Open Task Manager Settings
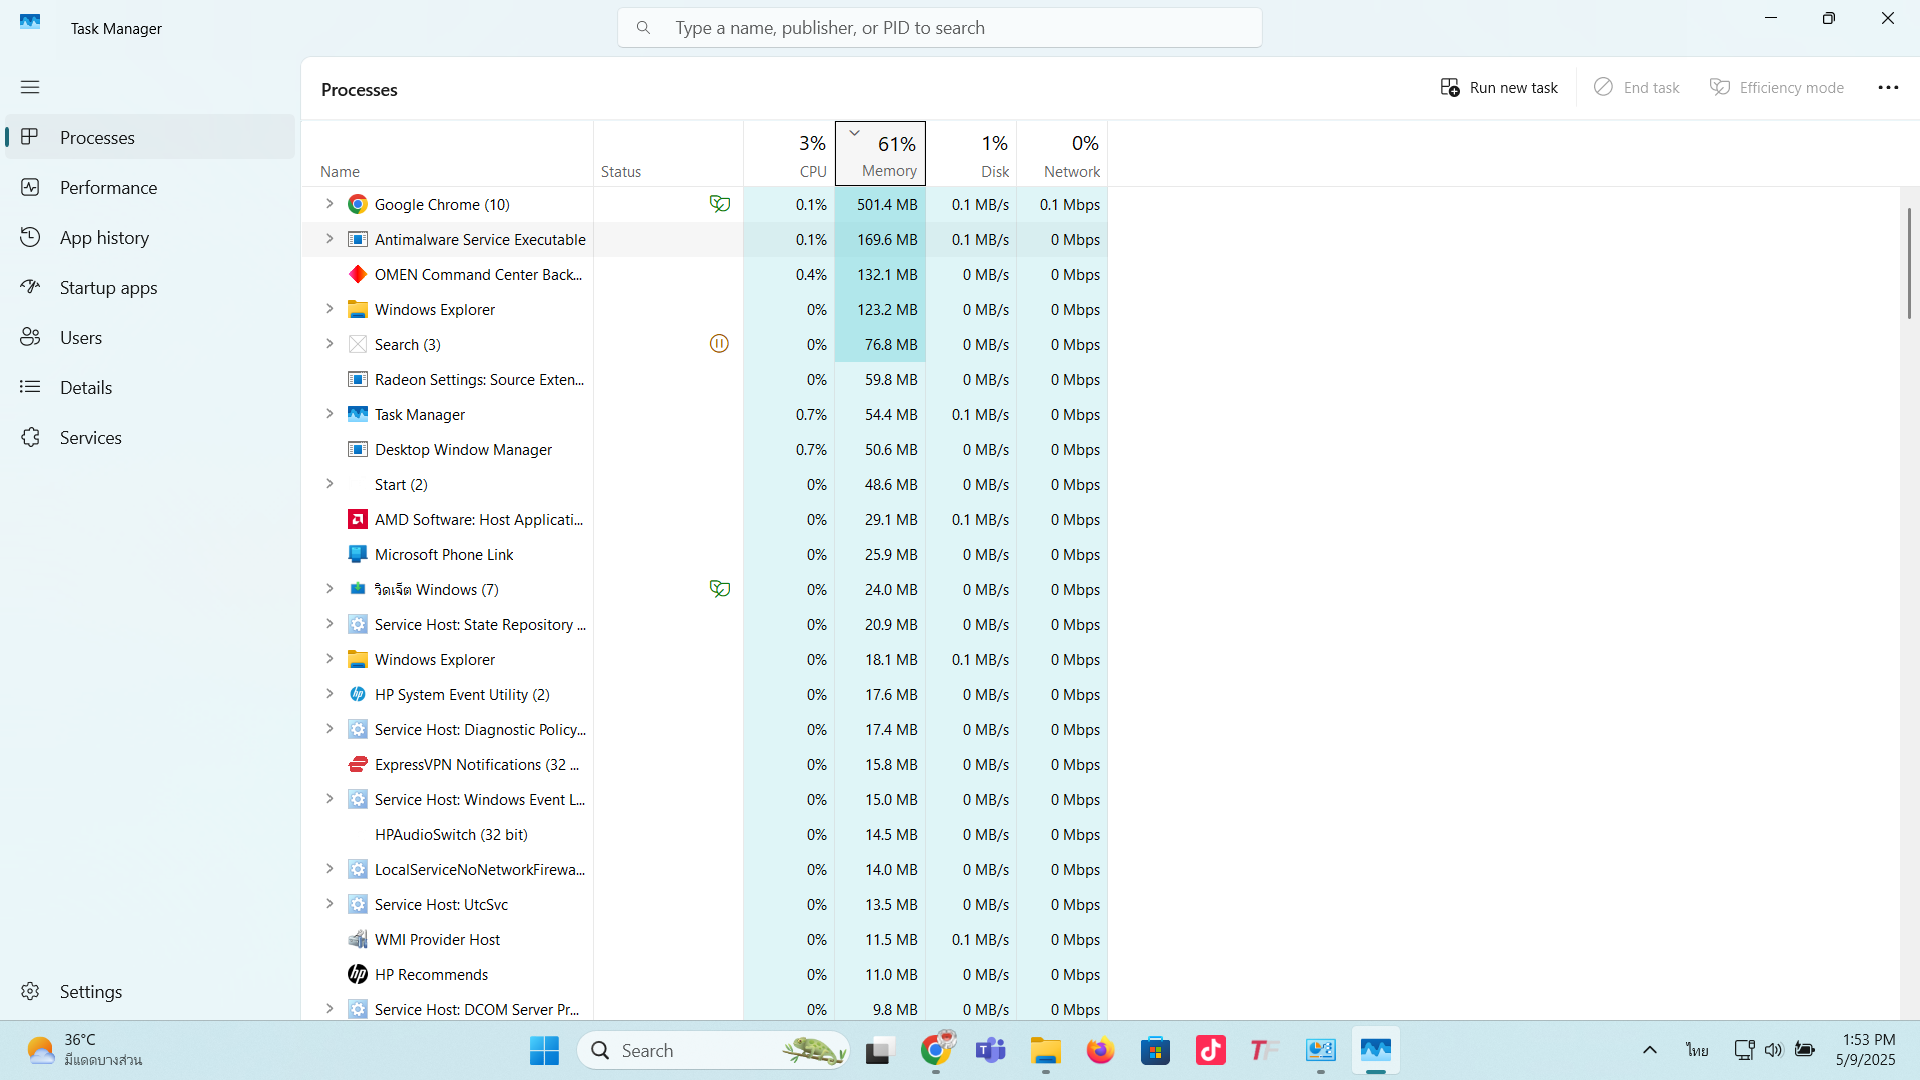Viewport: 1920px width, 1080px height. pos(150,991)
